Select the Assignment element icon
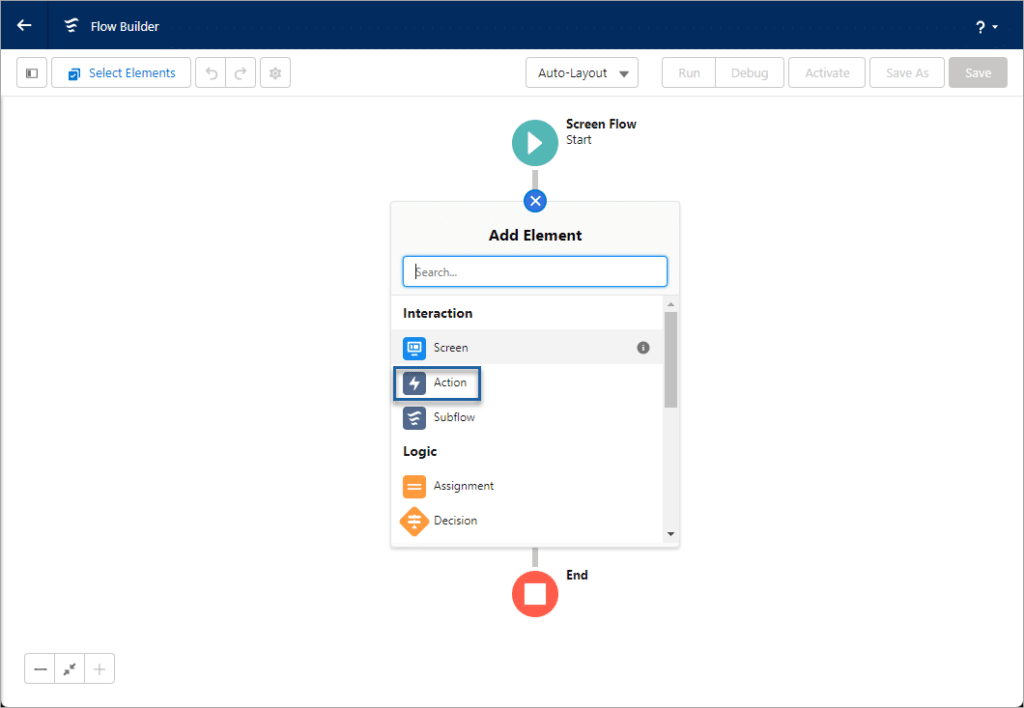 click(x=414, y=486)
